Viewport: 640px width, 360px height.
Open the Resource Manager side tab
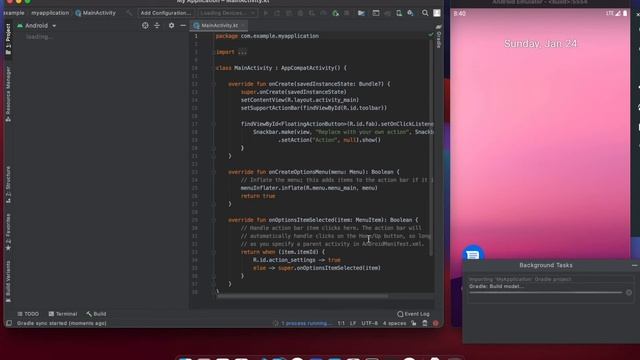pyautogui.click(x=8, y=94)
